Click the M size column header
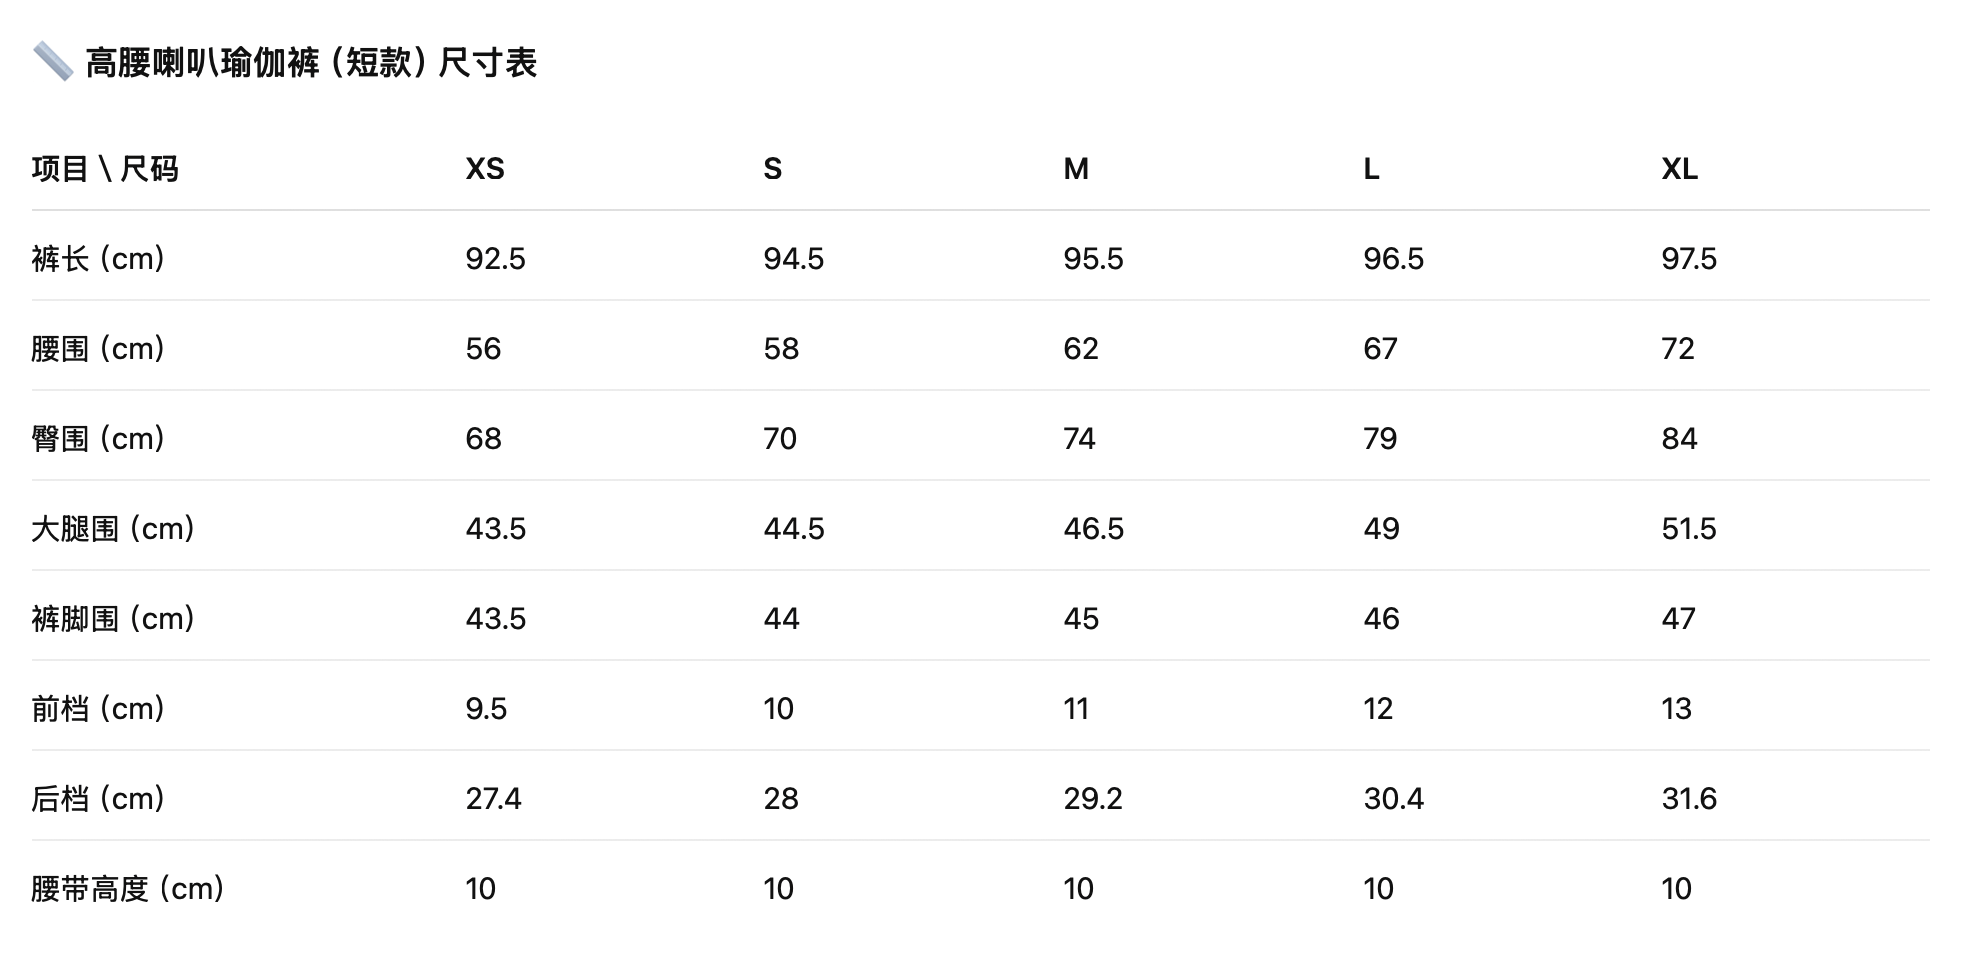Screen dimensions: 1970x962 pos(1076,169)
